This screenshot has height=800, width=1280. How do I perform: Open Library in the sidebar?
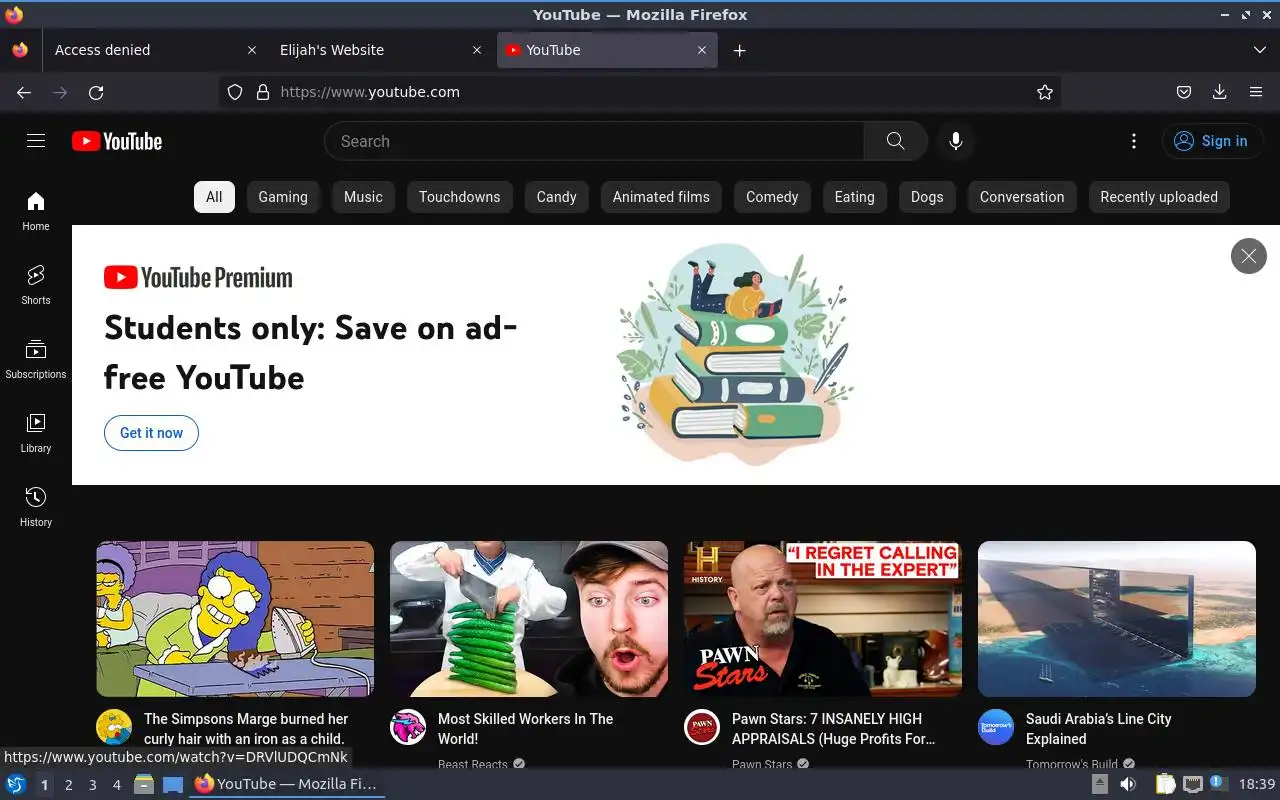pyautogui.click(x=36, y=433)
